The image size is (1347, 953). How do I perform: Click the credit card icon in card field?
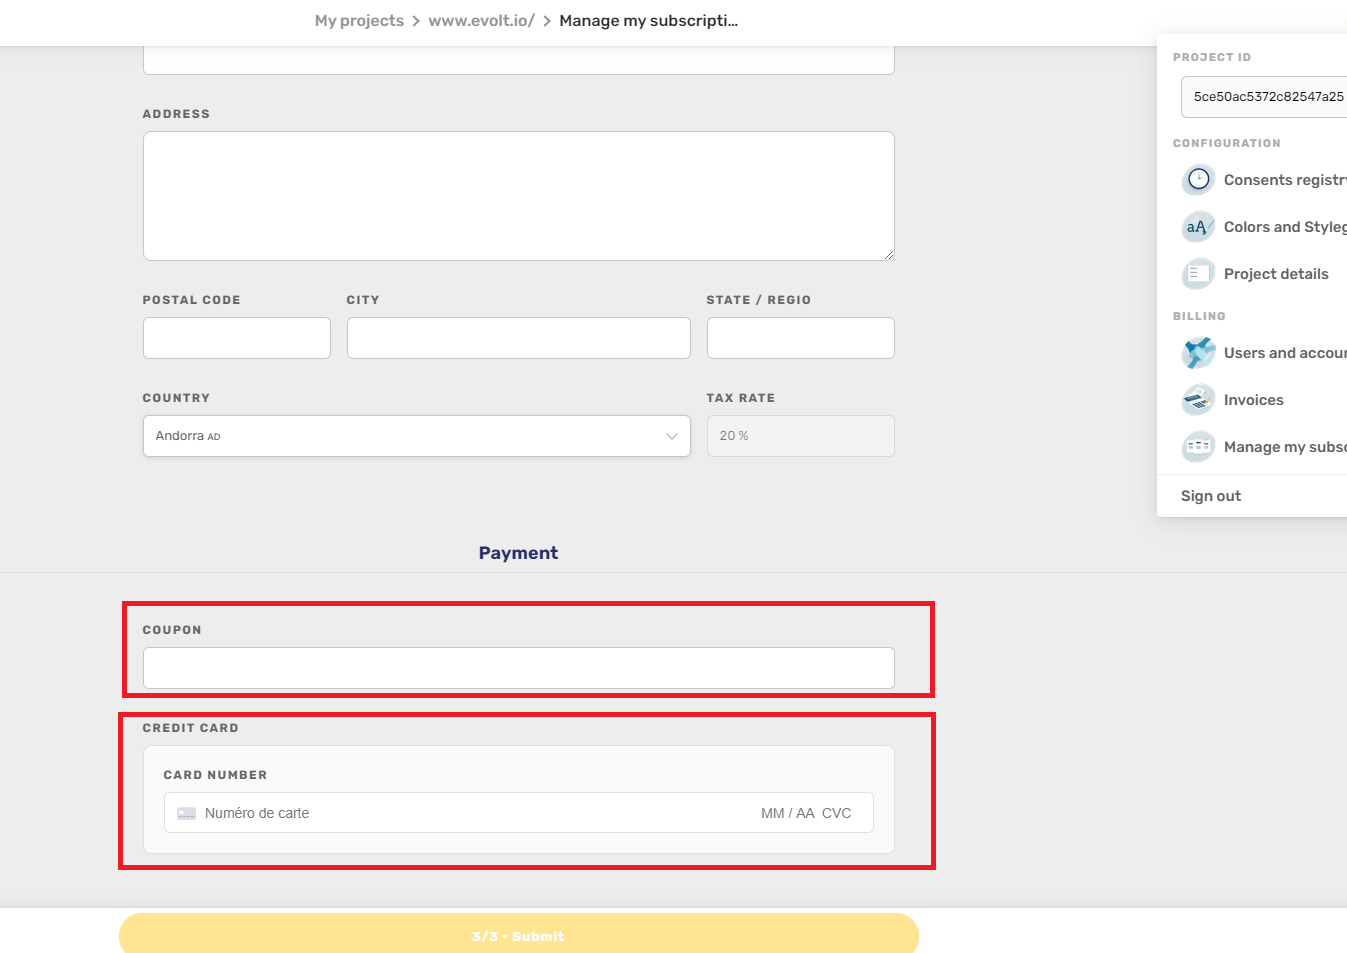[186, 814]
